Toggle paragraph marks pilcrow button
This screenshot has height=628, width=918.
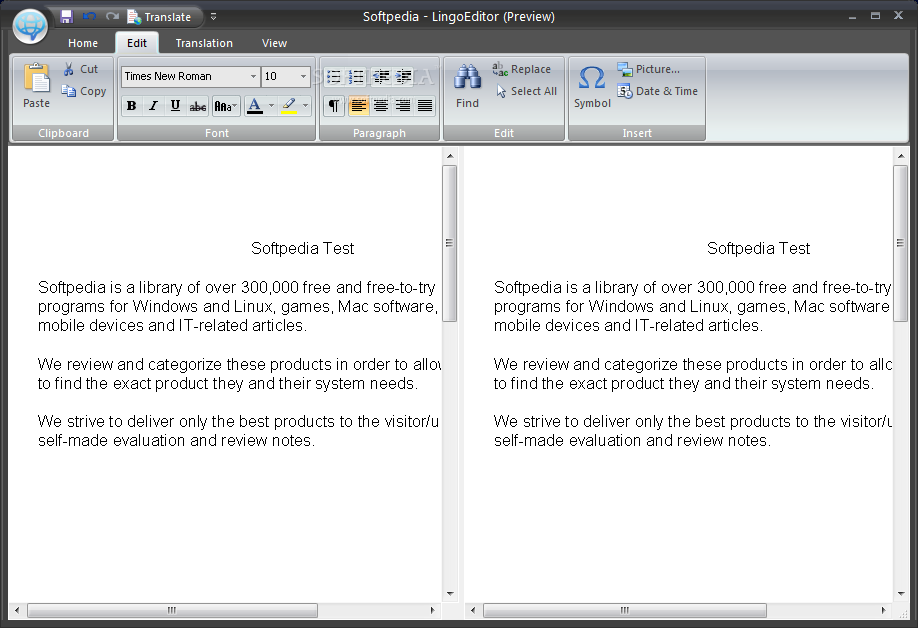pyautogui.click(x=334, y=106)
